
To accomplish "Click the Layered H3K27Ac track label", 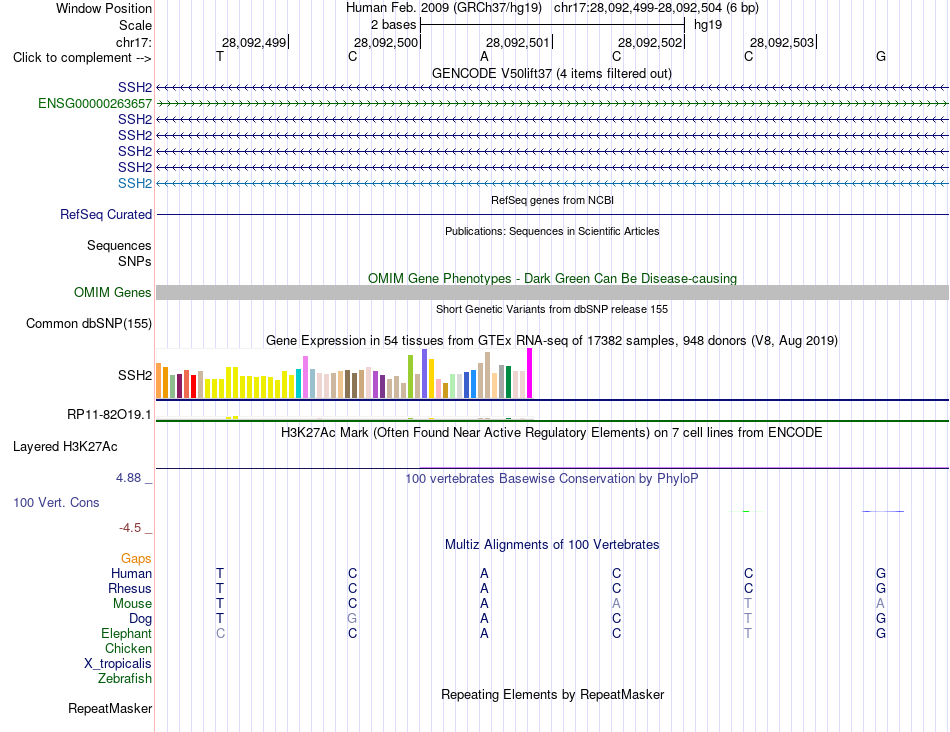I will click(x=65, y=447).
